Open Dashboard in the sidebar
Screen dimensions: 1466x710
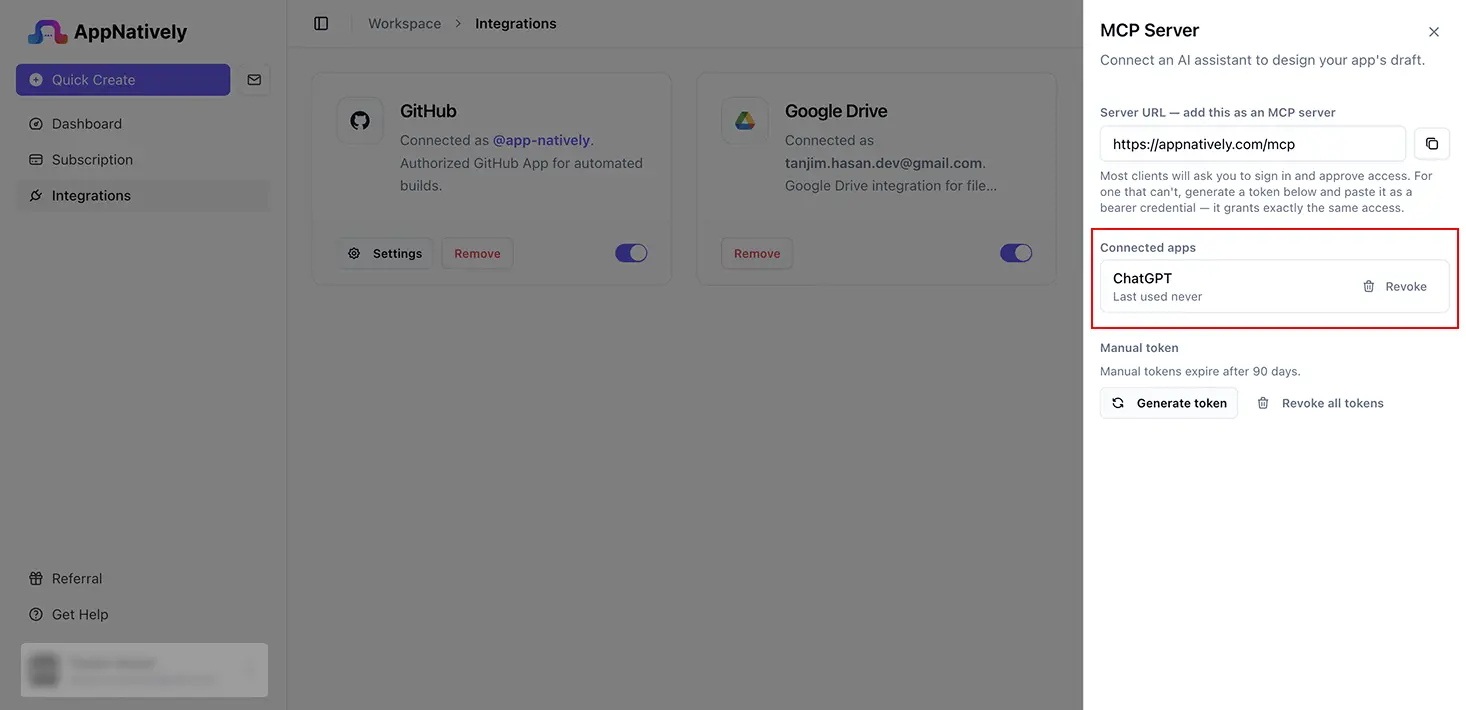click(x=144, y=124)
